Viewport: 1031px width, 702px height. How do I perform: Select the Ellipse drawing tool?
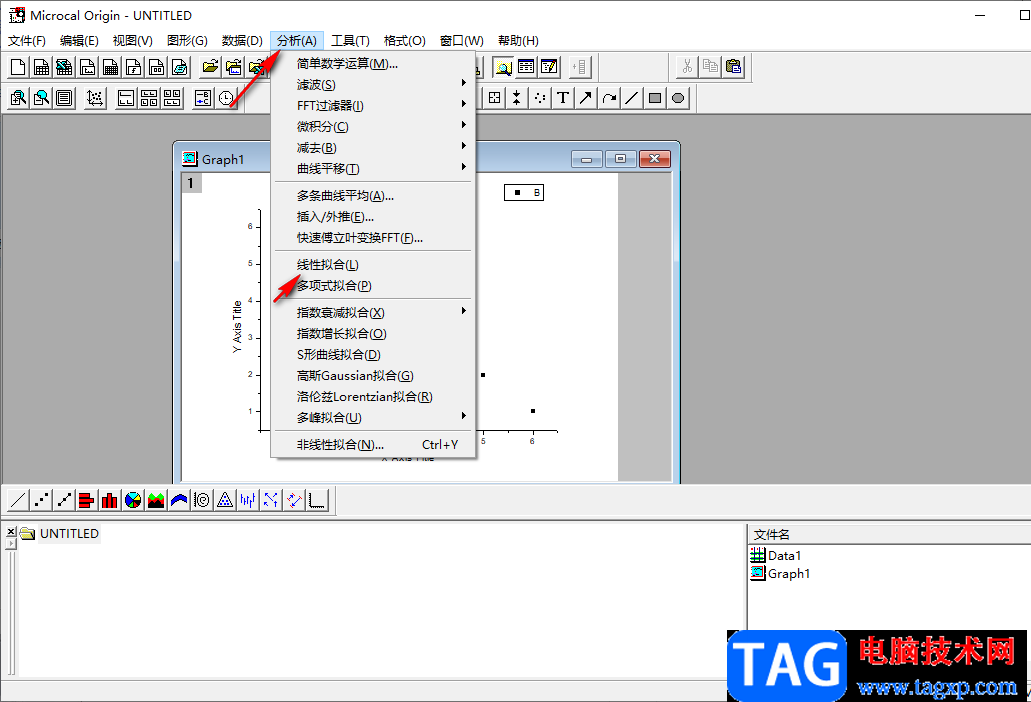pyautogui.click(x=678, y=99)
